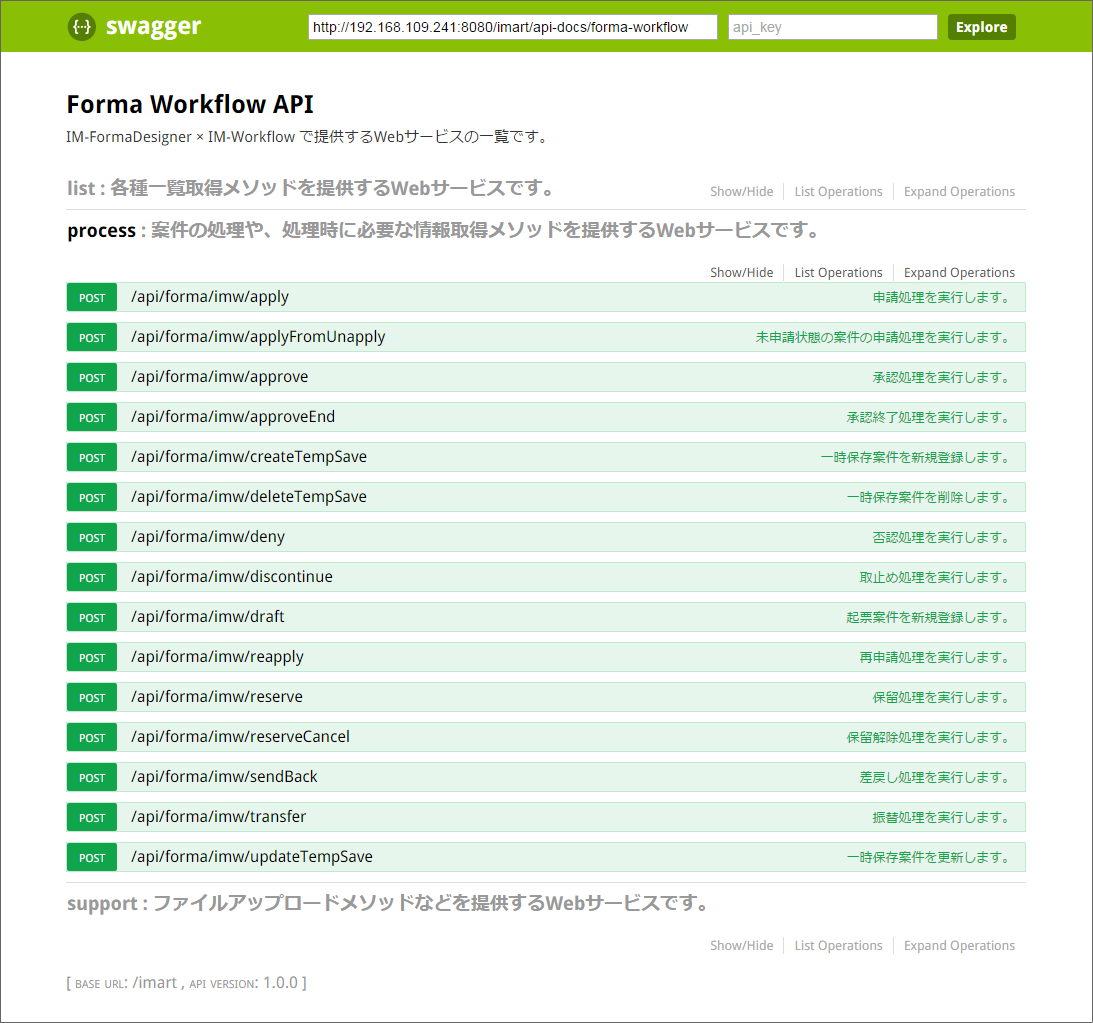1093x1023 pixels.
Task: Click POST badge for the deny endpoint
Action: click(x=92, y=537)
